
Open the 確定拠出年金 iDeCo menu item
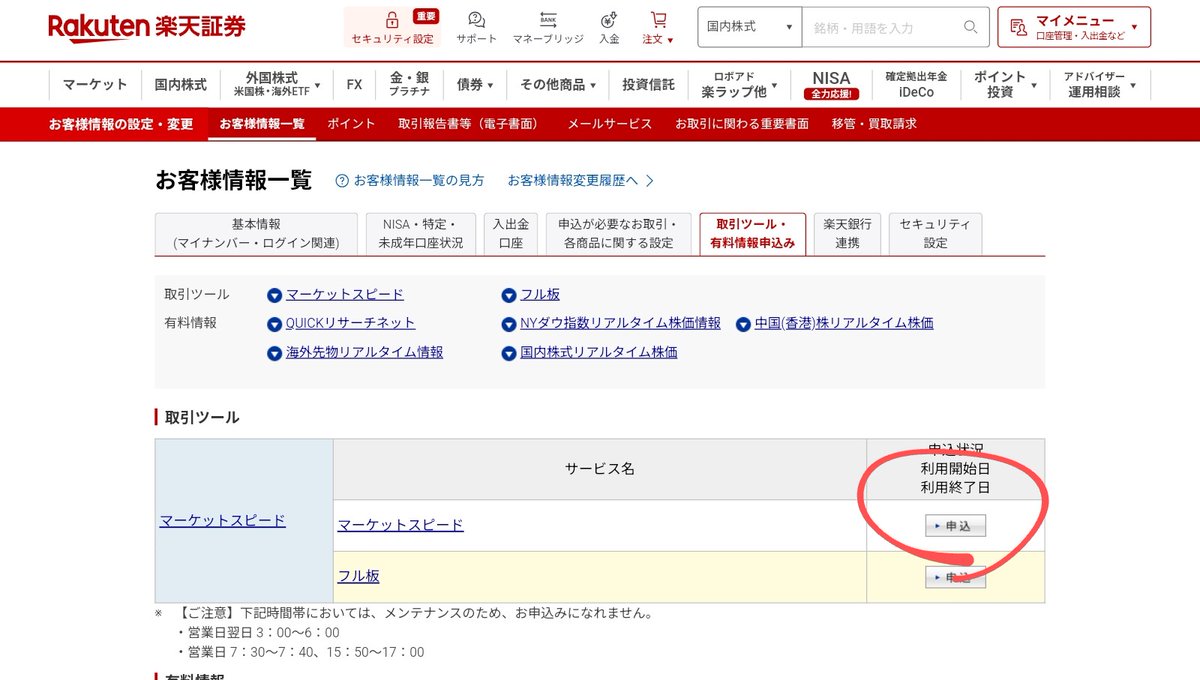click(x=916, y=84)
